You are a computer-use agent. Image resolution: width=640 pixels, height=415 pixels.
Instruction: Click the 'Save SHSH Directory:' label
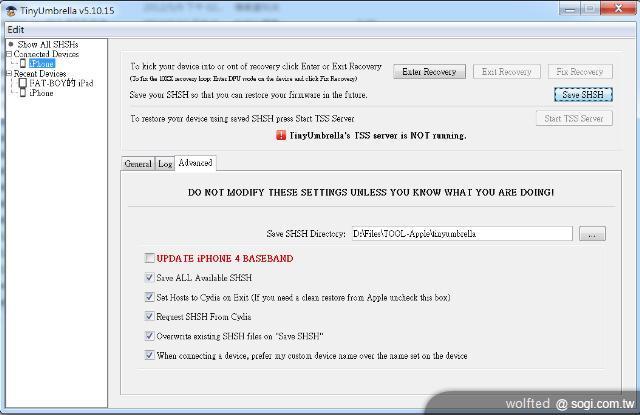306,234
